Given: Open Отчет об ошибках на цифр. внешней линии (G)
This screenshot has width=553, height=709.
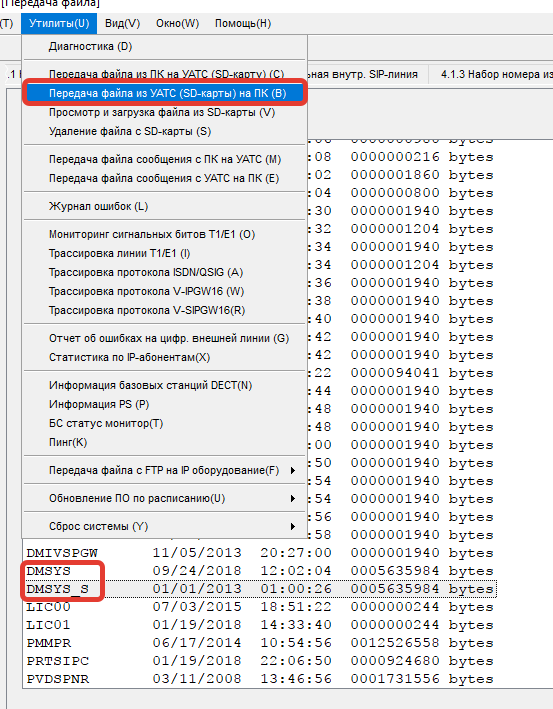Looking at the screenshot, I should click(x=165, y=339).
